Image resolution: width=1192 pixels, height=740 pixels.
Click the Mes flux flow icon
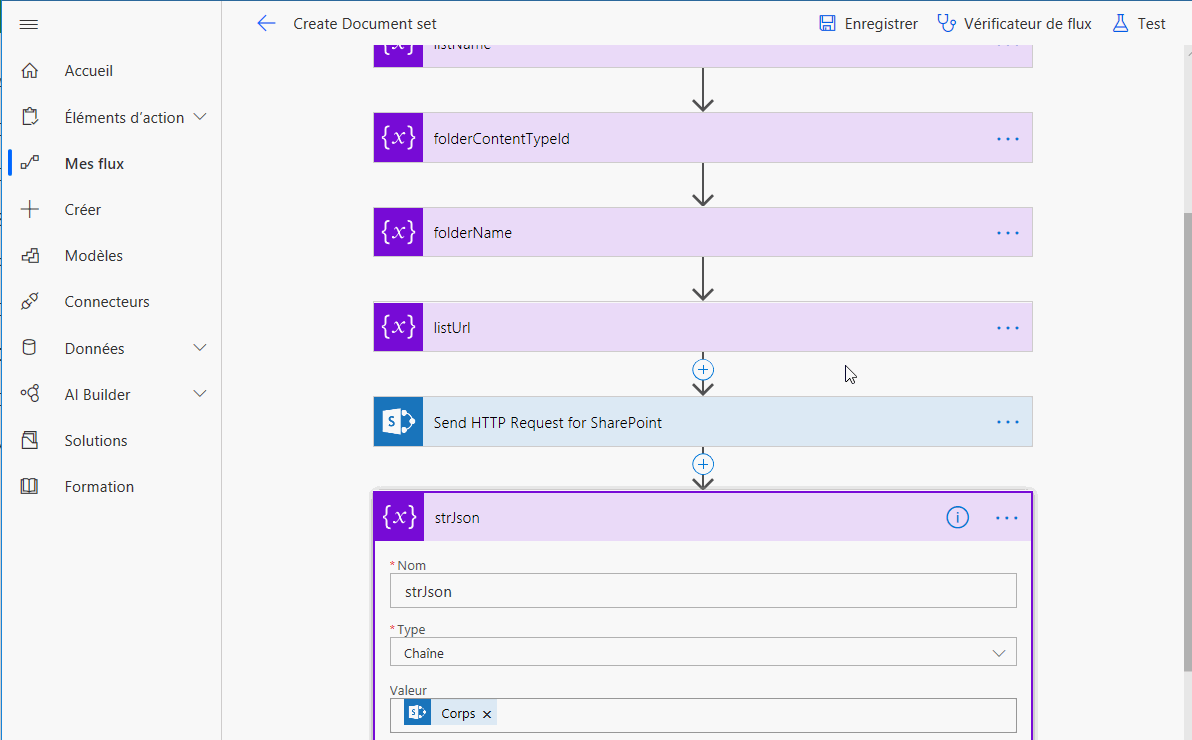(x=30, y=163)
